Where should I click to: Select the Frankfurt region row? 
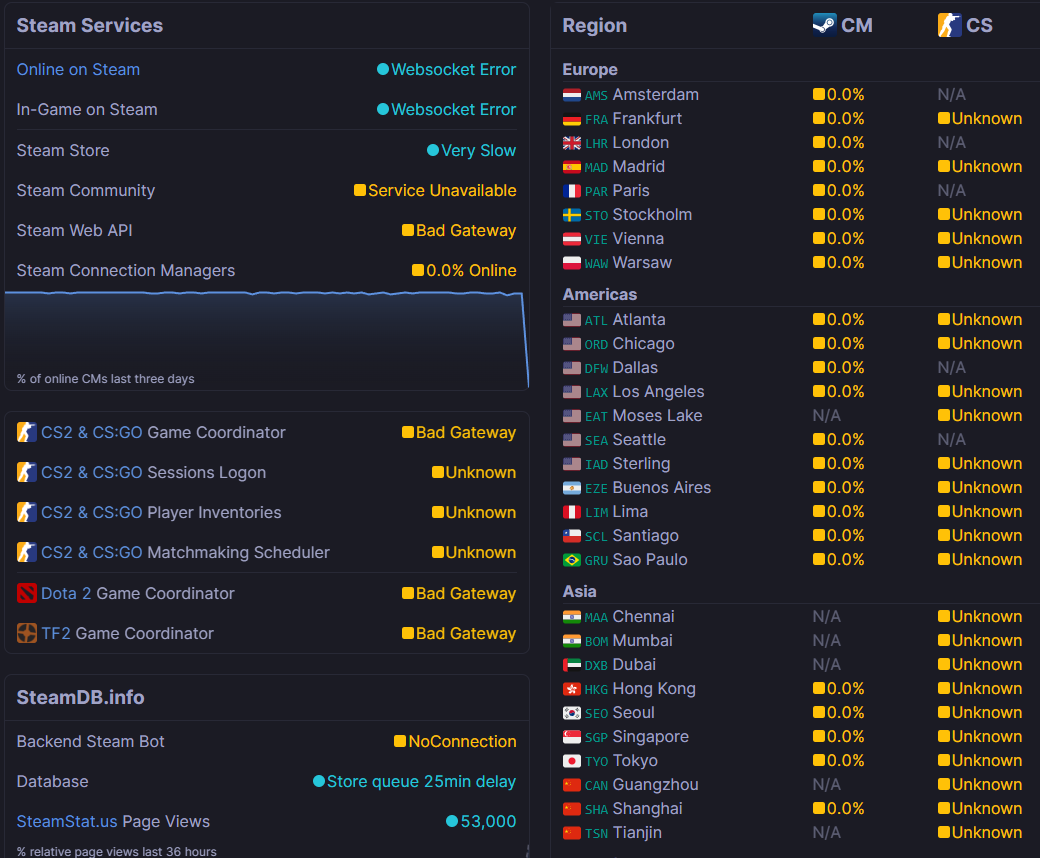coord(647,119)
